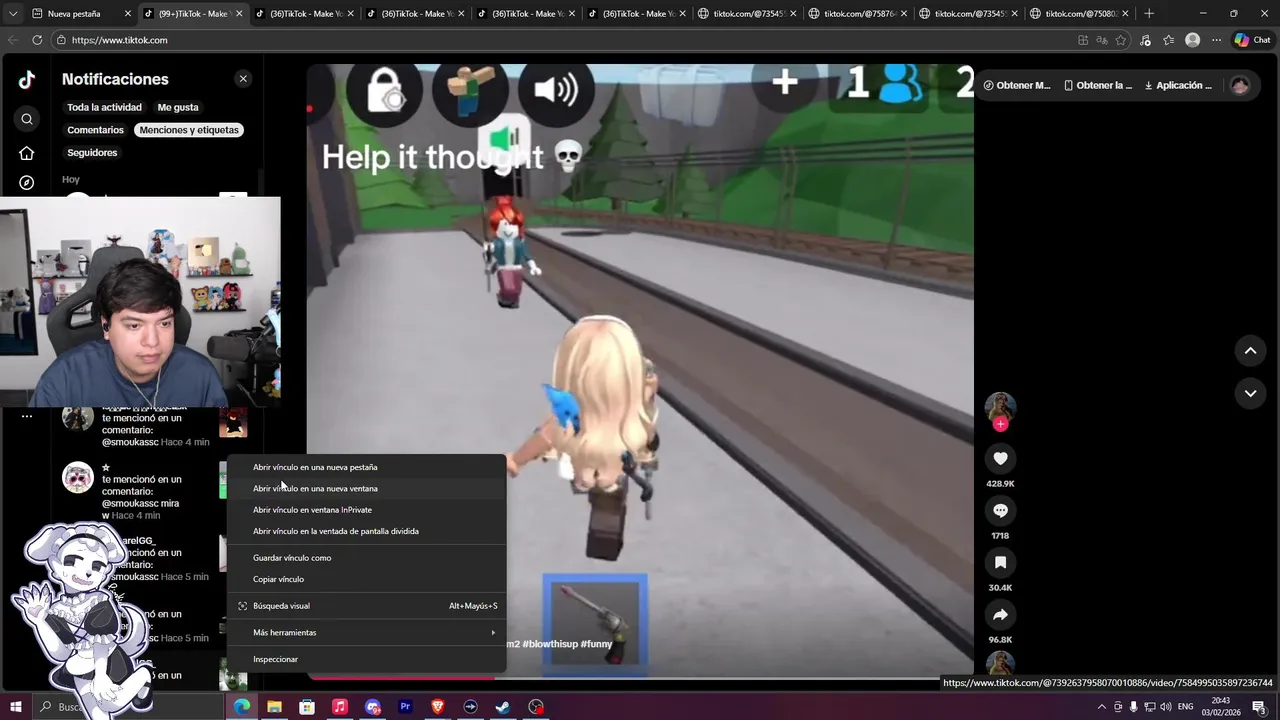Open the sidebar three-dots More menu

click(27, 416)
